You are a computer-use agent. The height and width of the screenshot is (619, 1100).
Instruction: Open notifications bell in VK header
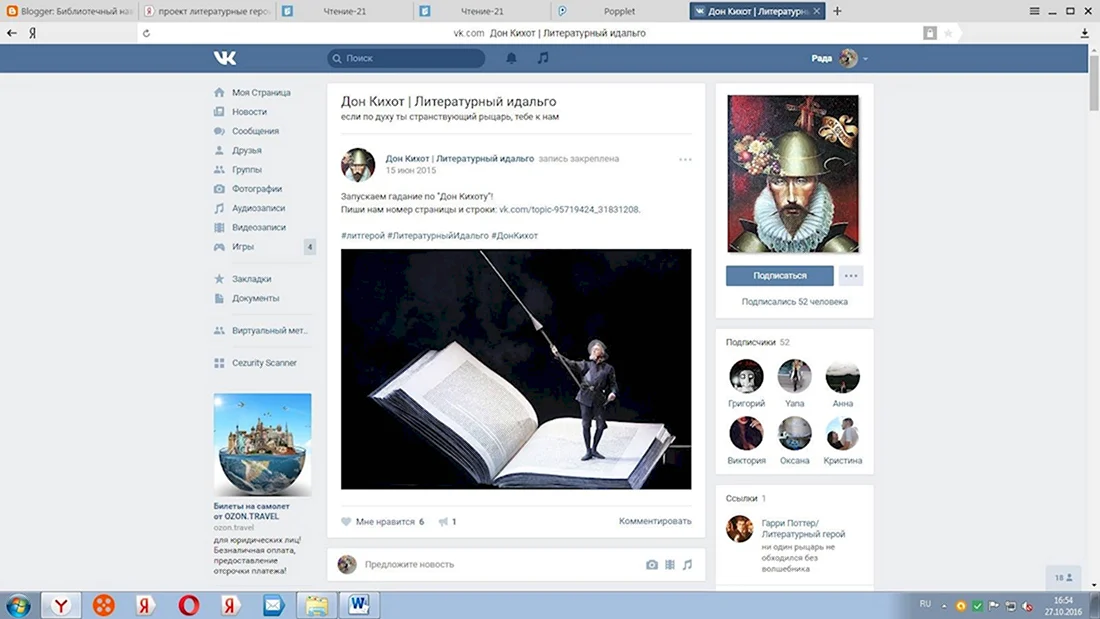click(x=511, y=58)
